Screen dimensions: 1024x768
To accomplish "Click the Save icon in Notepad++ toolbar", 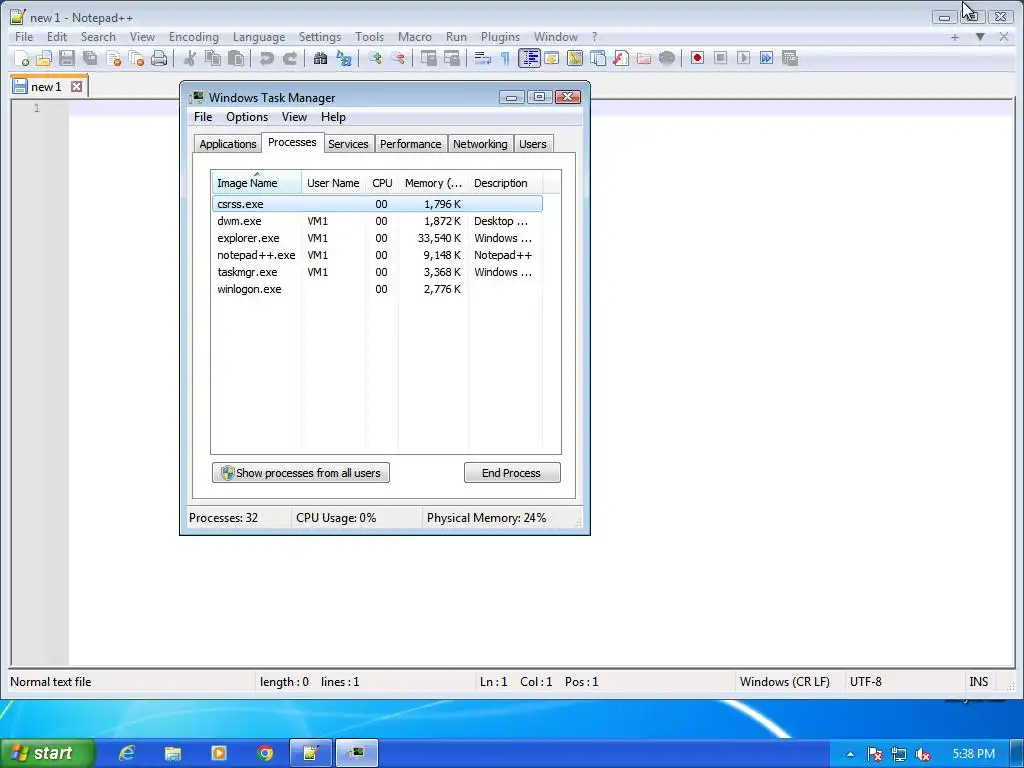I will click(67, 59).
